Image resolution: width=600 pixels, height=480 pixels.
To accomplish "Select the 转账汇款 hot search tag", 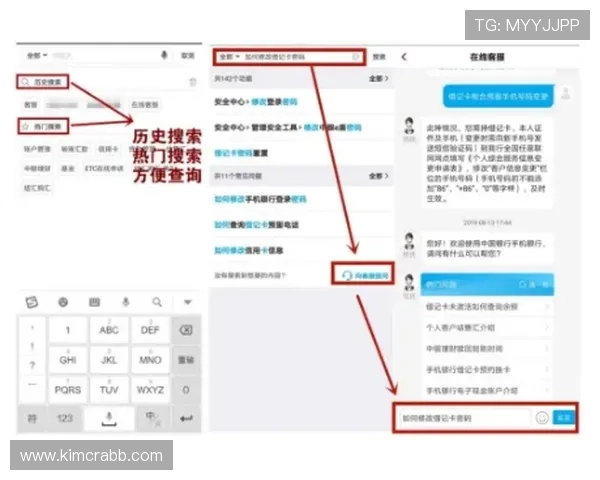I will 75,149.
